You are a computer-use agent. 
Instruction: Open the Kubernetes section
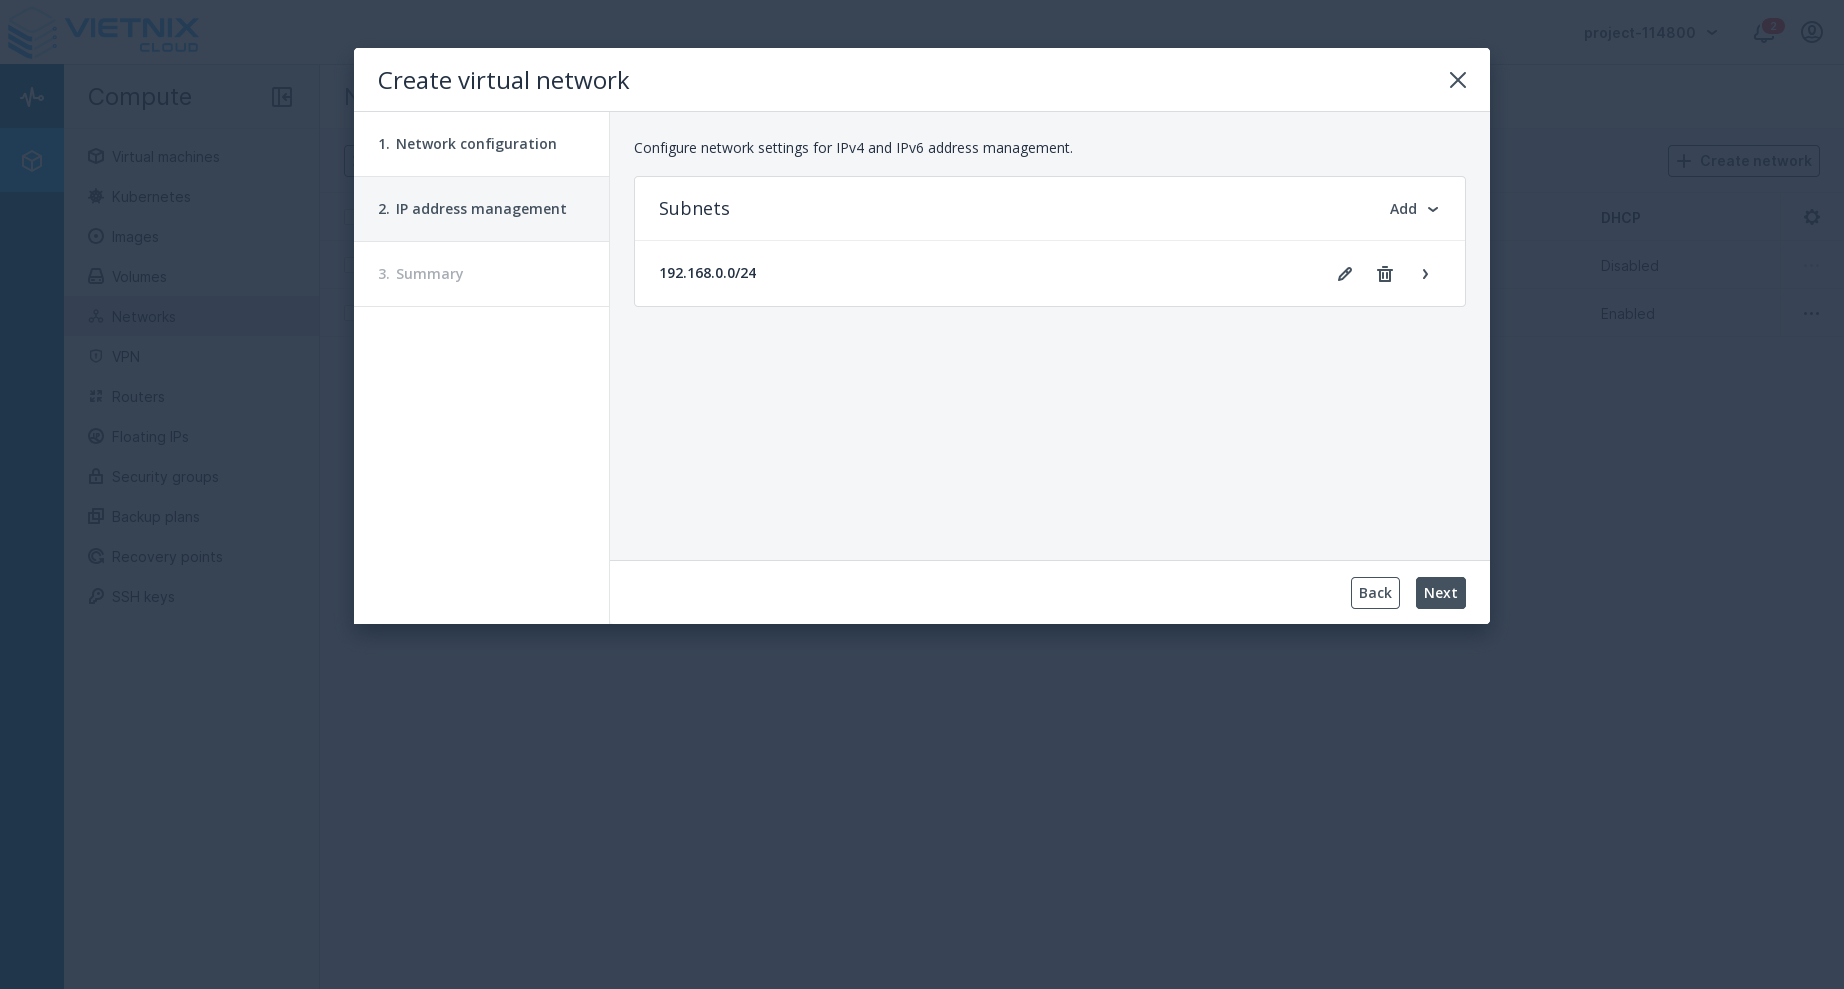[x=151, y=197]
